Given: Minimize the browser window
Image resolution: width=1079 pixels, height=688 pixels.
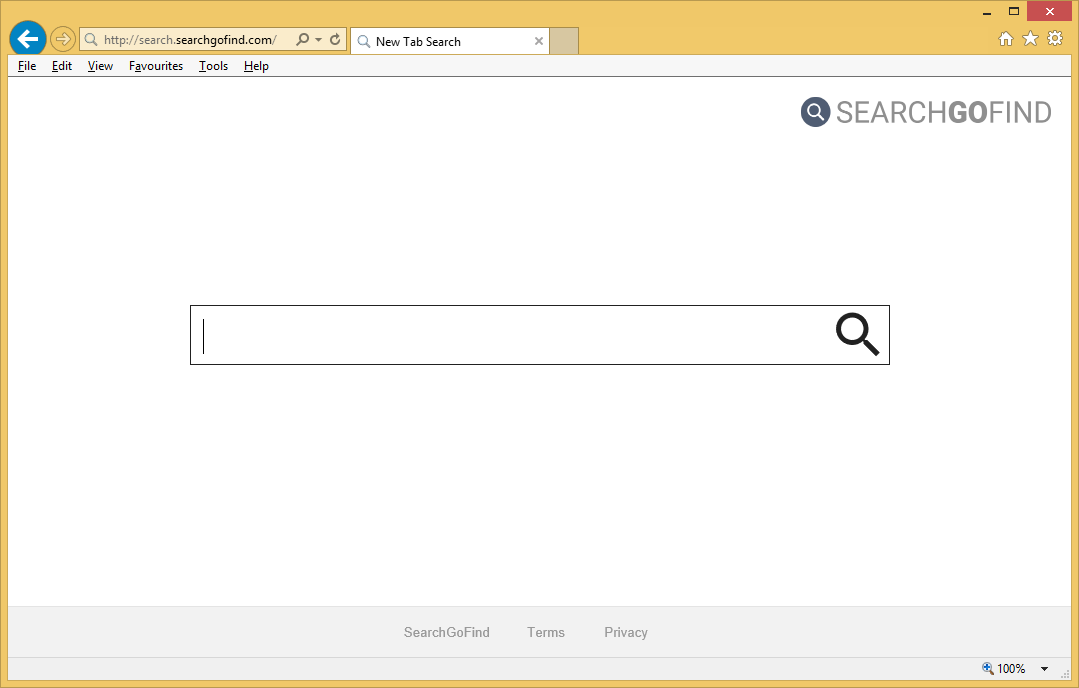Looking at the screenshot, I should [x=987, y=12].
